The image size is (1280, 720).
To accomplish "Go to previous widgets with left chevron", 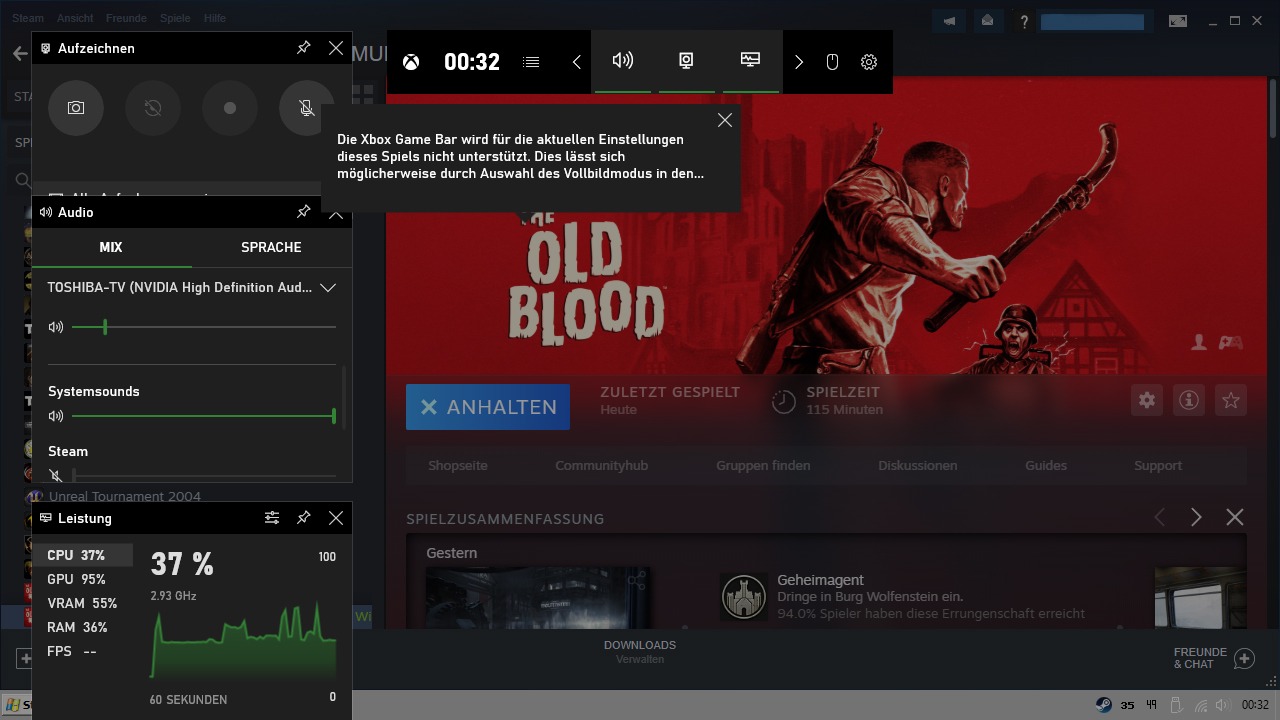I will [x=577, y=62].
